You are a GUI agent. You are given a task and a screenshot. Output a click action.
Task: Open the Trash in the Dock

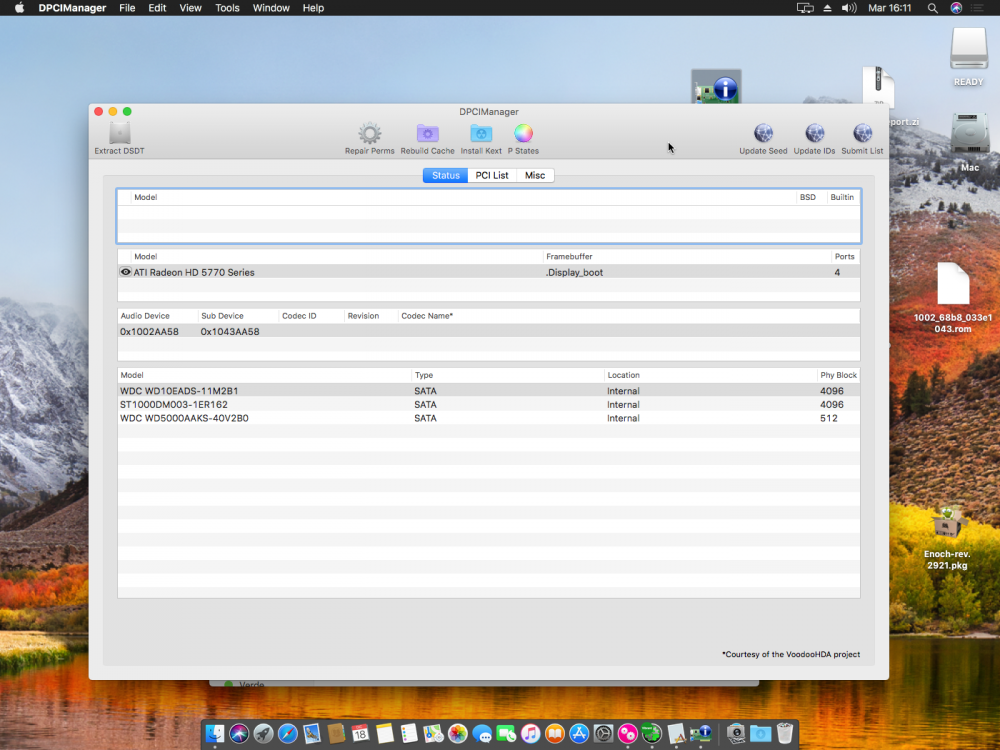click(x=785, y=734)
